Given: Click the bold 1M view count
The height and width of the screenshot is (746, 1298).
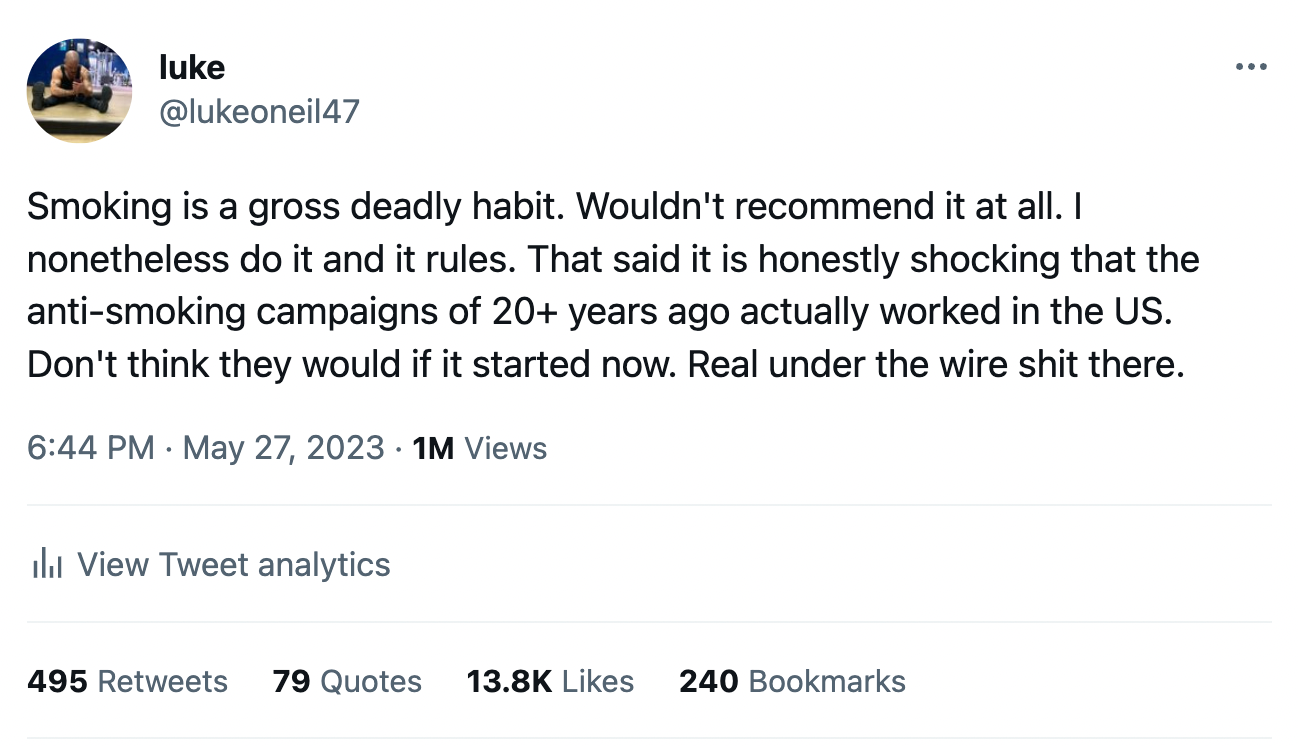Looking at the screenshot, I should pyautogui.click(x=433, y=448).
